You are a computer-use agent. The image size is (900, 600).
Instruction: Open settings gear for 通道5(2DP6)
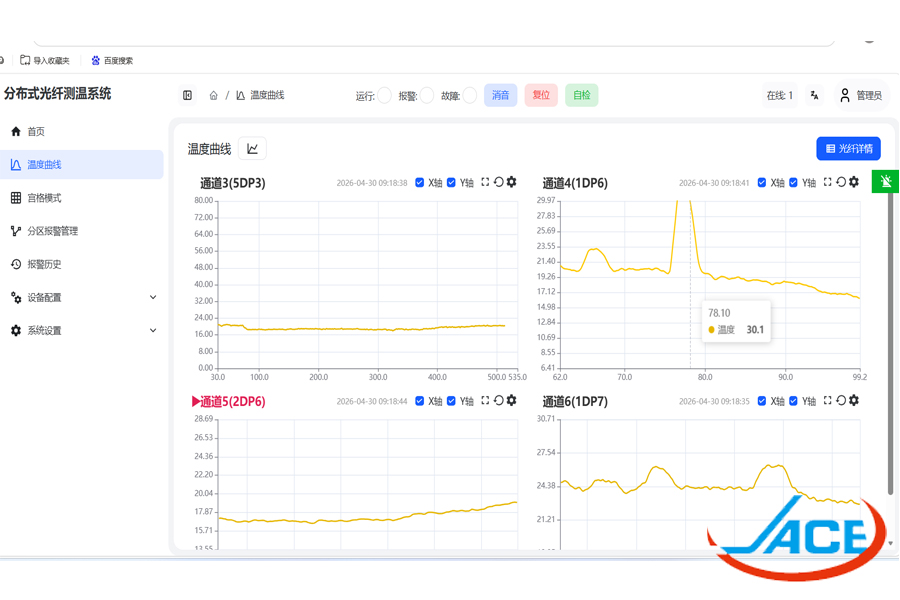coord(511,400)
